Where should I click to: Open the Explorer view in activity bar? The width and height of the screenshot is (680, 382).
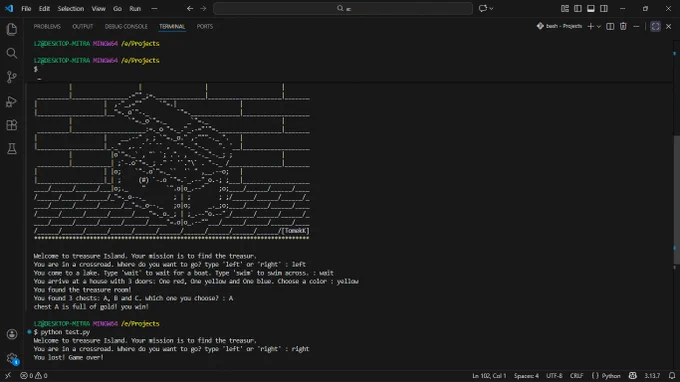[x=12, y=29]
